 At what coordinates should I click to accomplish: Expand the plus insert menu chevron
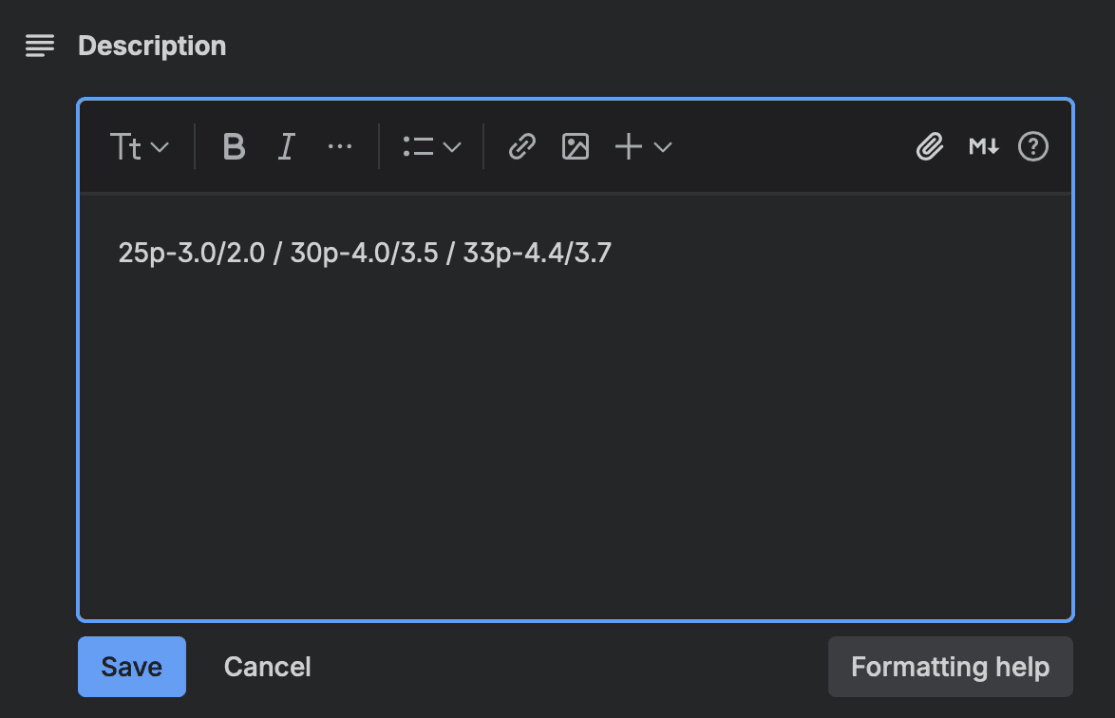663,147
